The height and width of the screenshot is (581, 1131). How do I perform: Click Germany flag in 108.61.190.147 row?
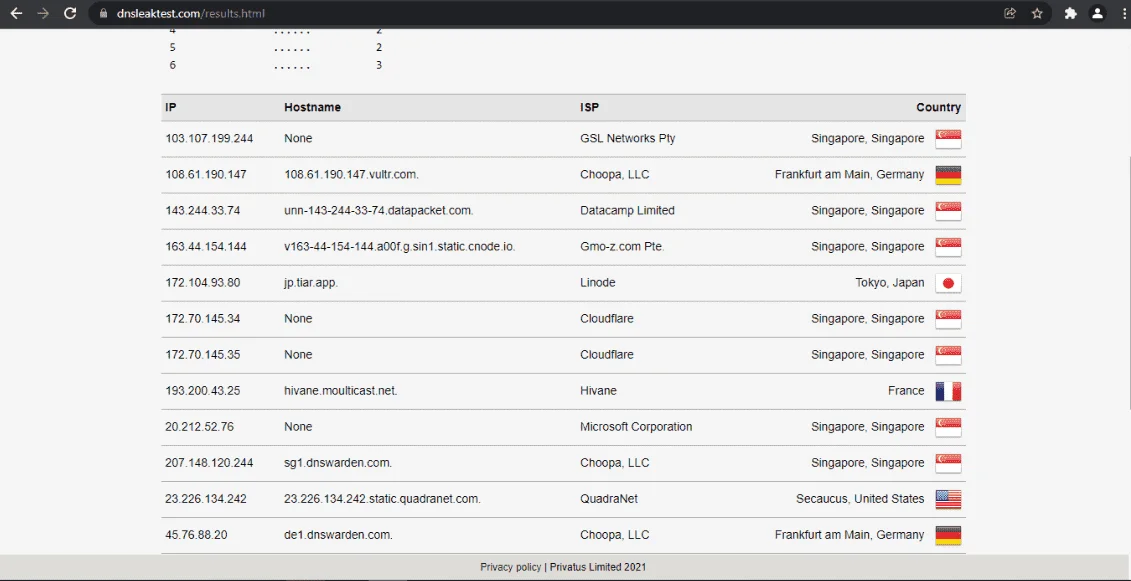[949, 175]
